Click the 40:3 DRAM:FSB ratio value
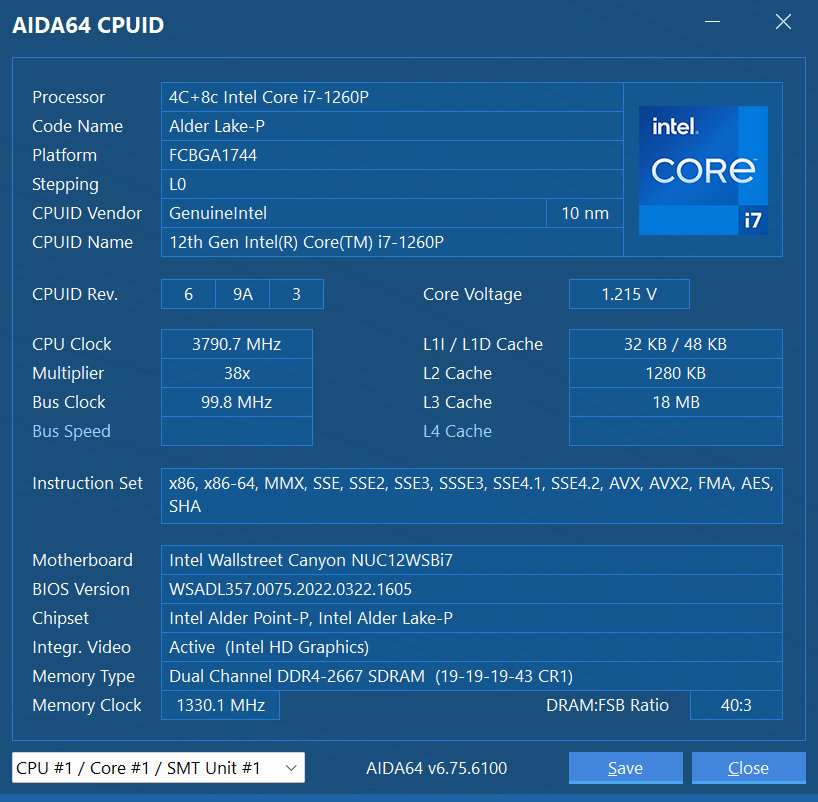 736,705
